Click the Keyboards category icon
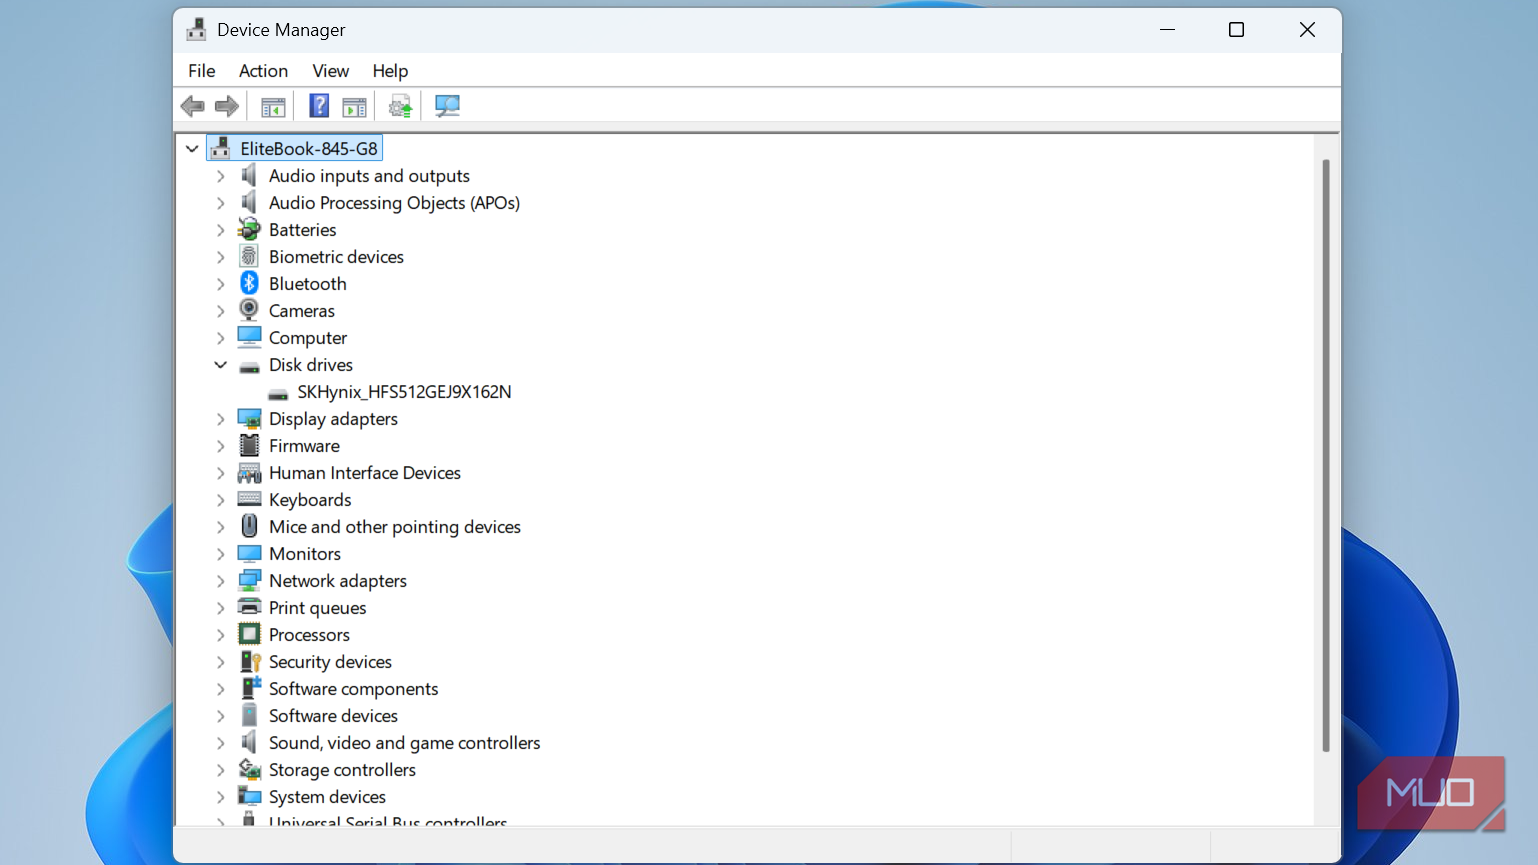Viewport: 1538px width, 865px height. [249, 500]
